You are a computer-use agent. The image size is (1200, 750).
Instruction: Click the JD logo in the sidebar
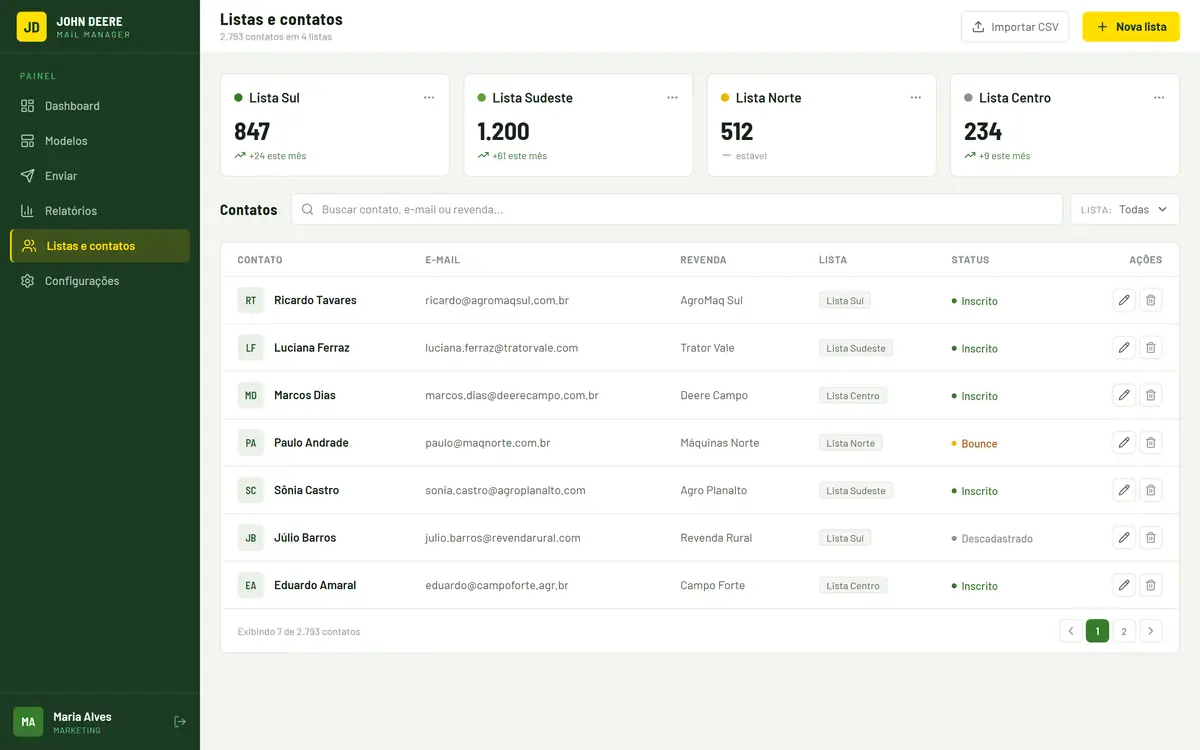[x=32, y=27]
